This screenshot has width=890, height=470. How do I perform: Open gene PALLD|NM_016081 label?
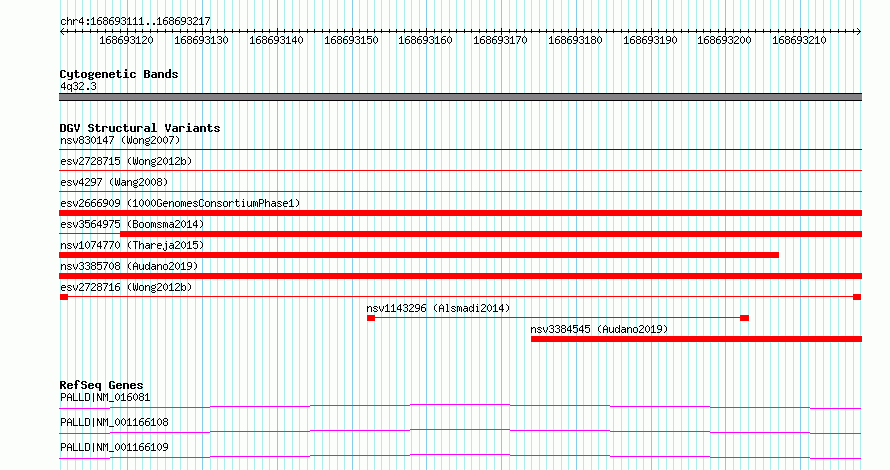coord(105,397)
